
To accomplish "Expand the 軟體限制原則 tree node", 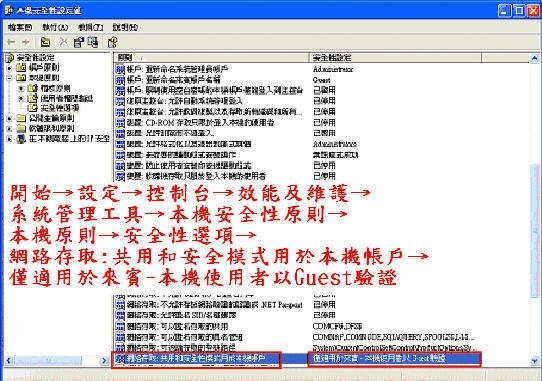I will click(10, 129).
